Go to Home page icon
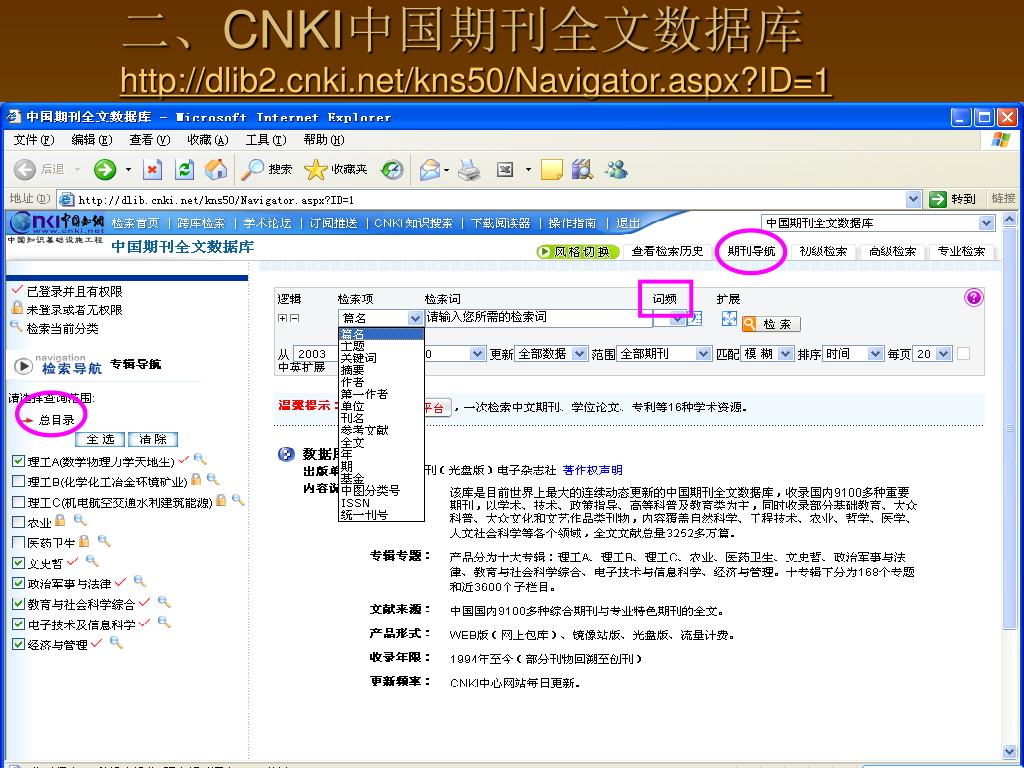The image size is (1024, 768). pos(216,170)
